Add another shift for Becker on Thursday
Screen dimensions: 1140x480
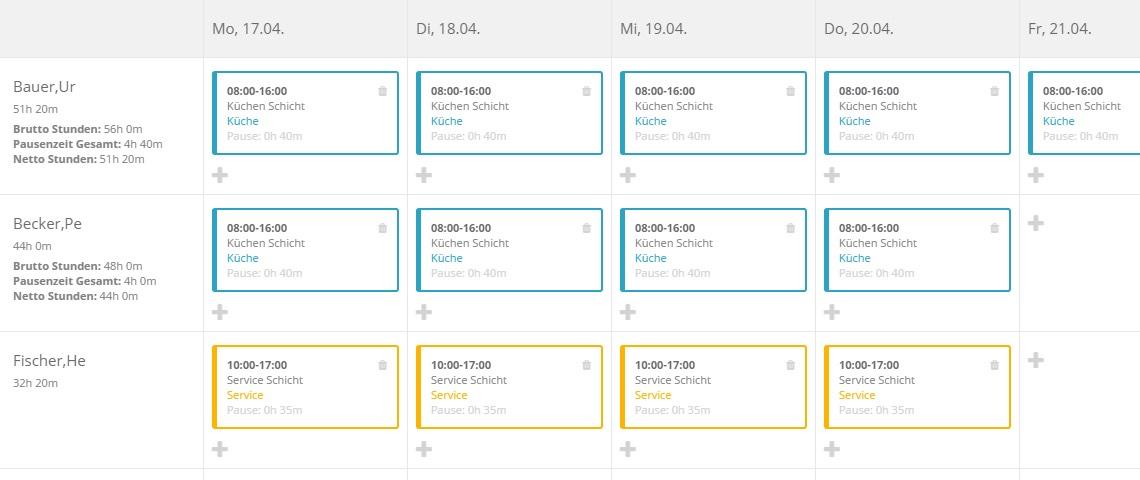coord(832,312)
